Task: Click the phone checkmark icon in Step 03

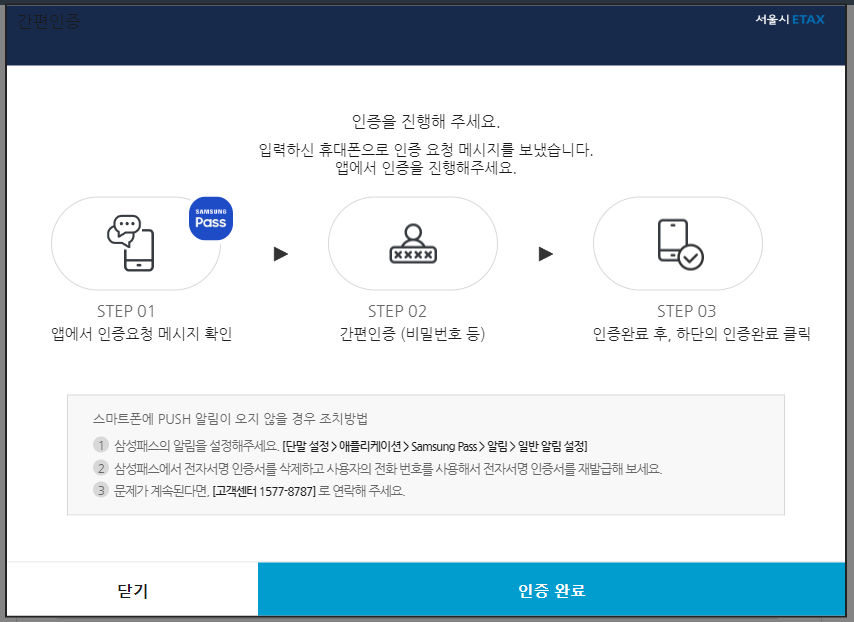Action: point(680,244)
